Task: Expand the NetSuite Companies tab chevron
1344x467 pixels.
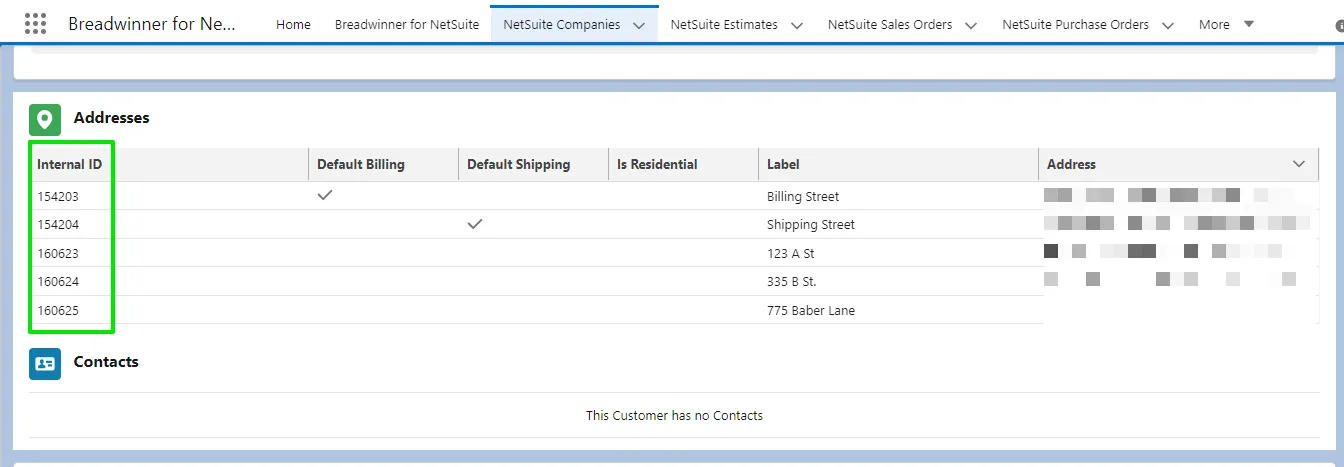Action: pyautogui.click(x=639, y=25)
